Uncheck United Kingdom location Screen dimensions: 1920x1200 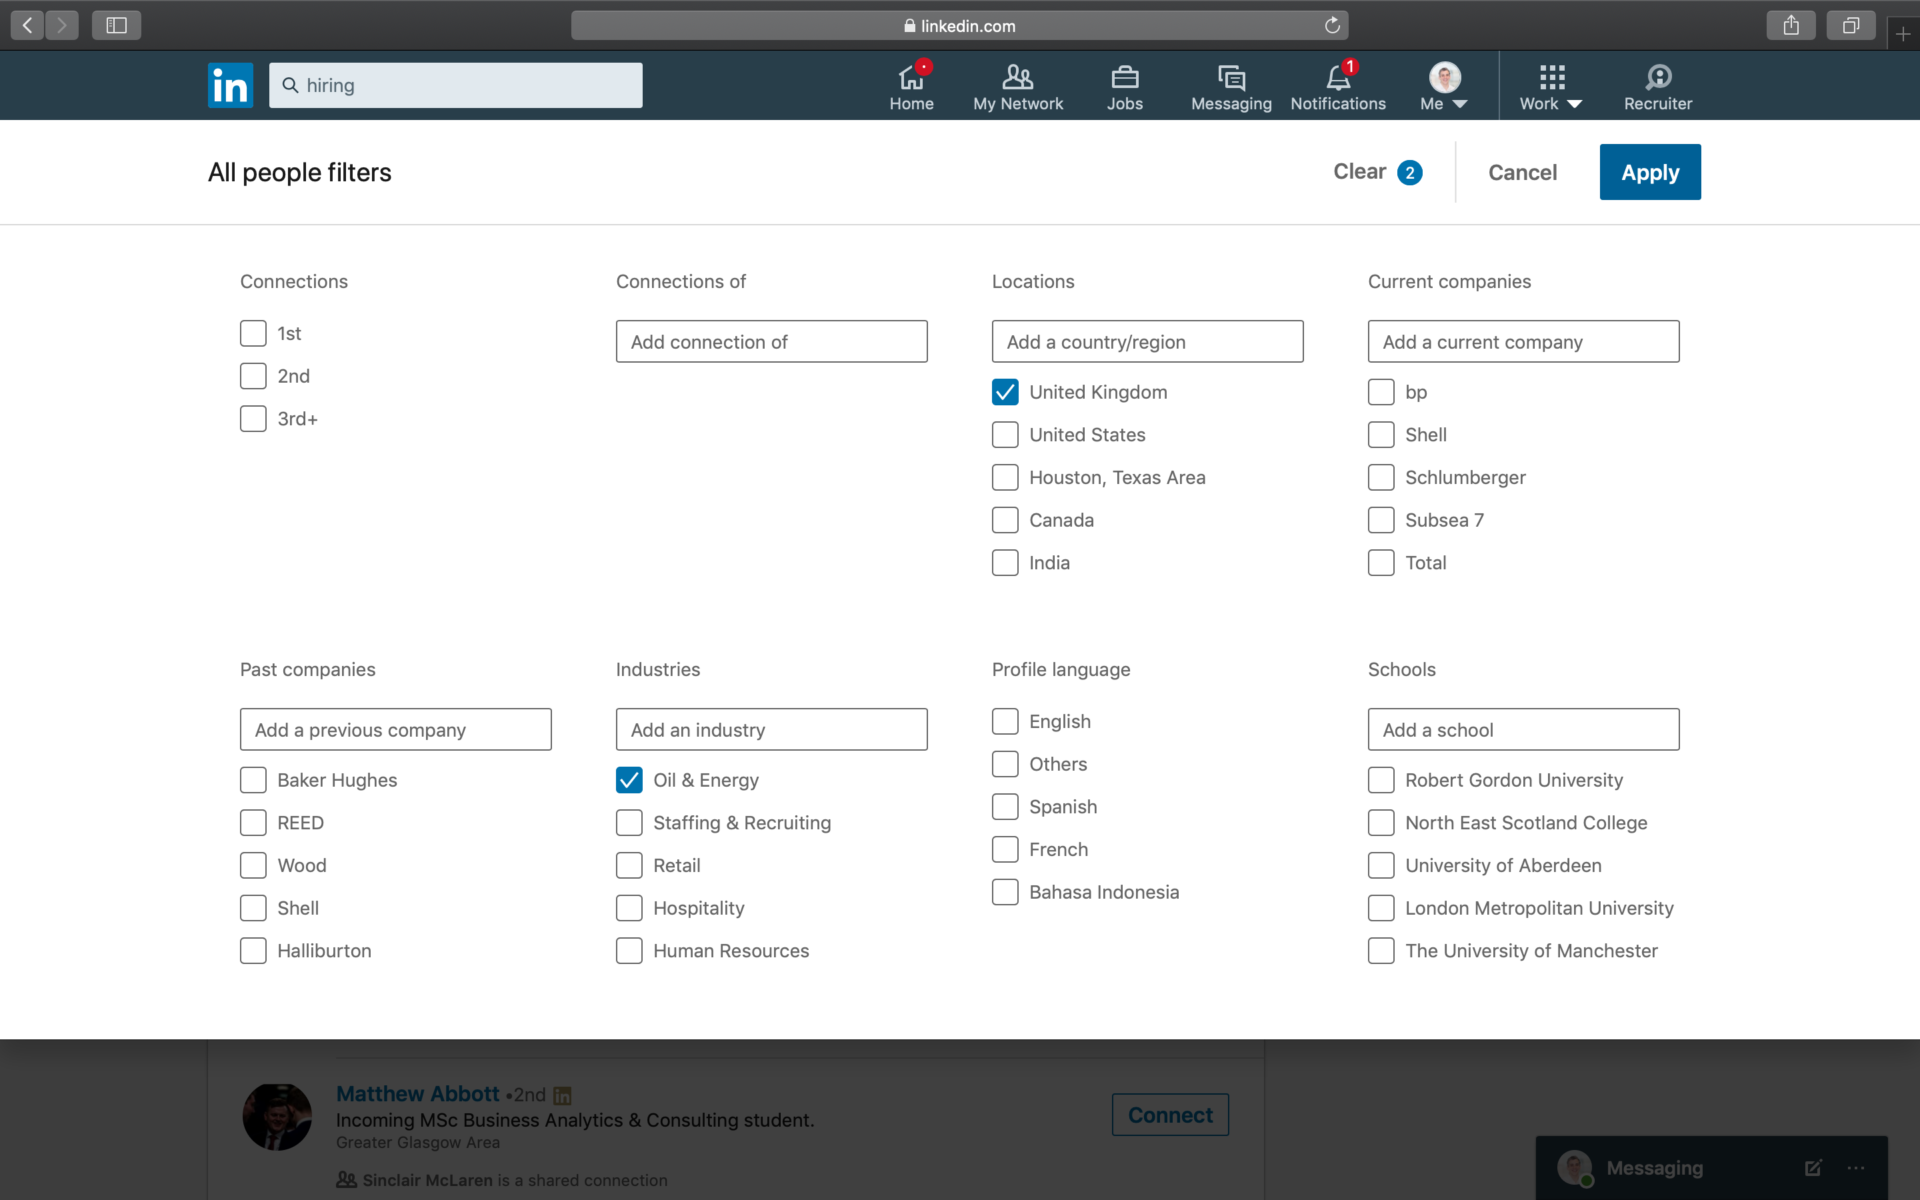coord(1005,392)
